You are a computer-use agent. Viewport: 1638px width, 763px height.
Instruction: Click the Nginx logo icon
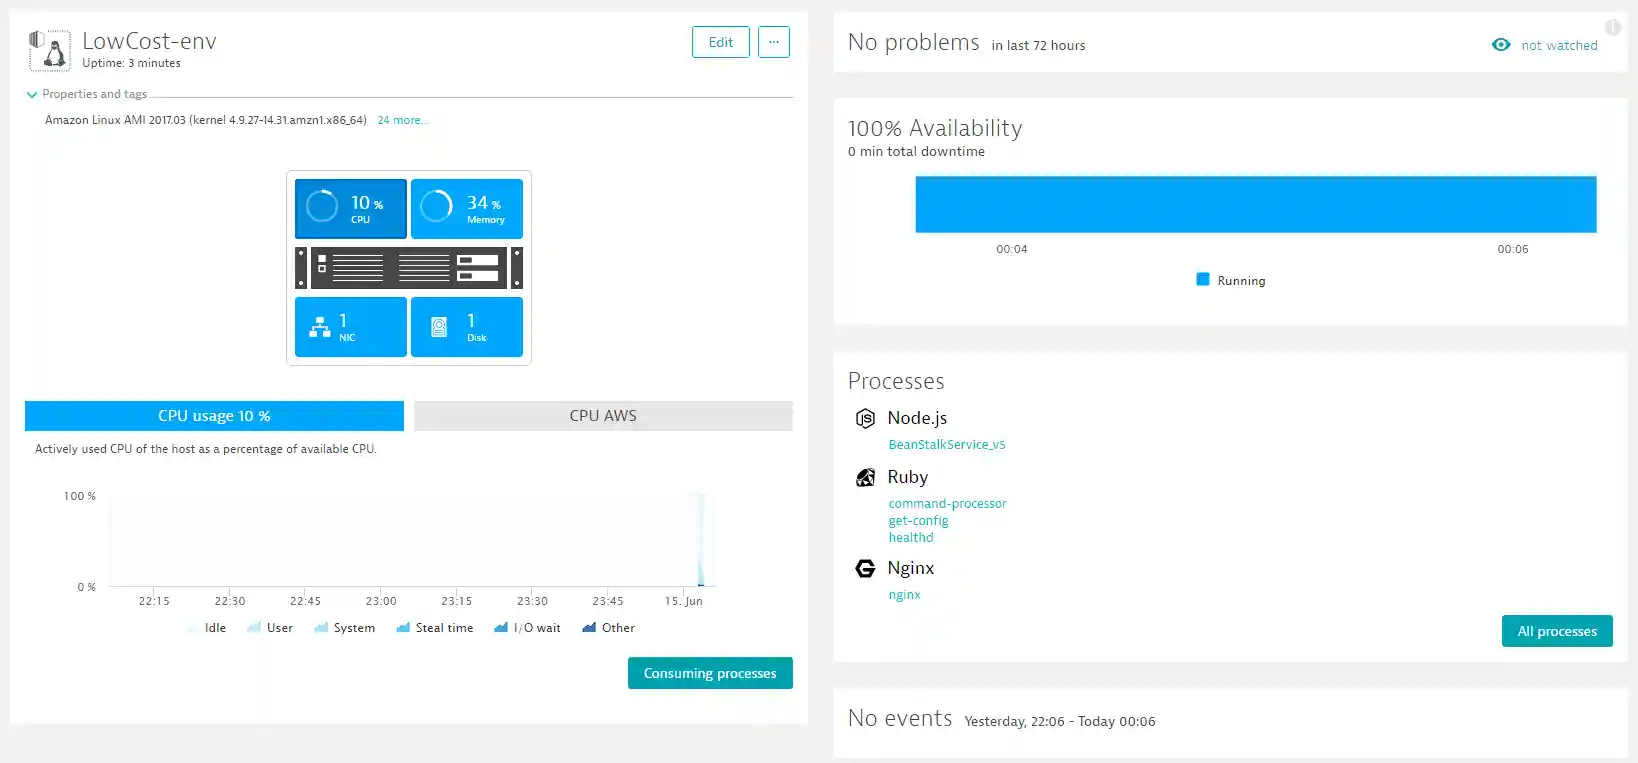click(x=865, y=568)
